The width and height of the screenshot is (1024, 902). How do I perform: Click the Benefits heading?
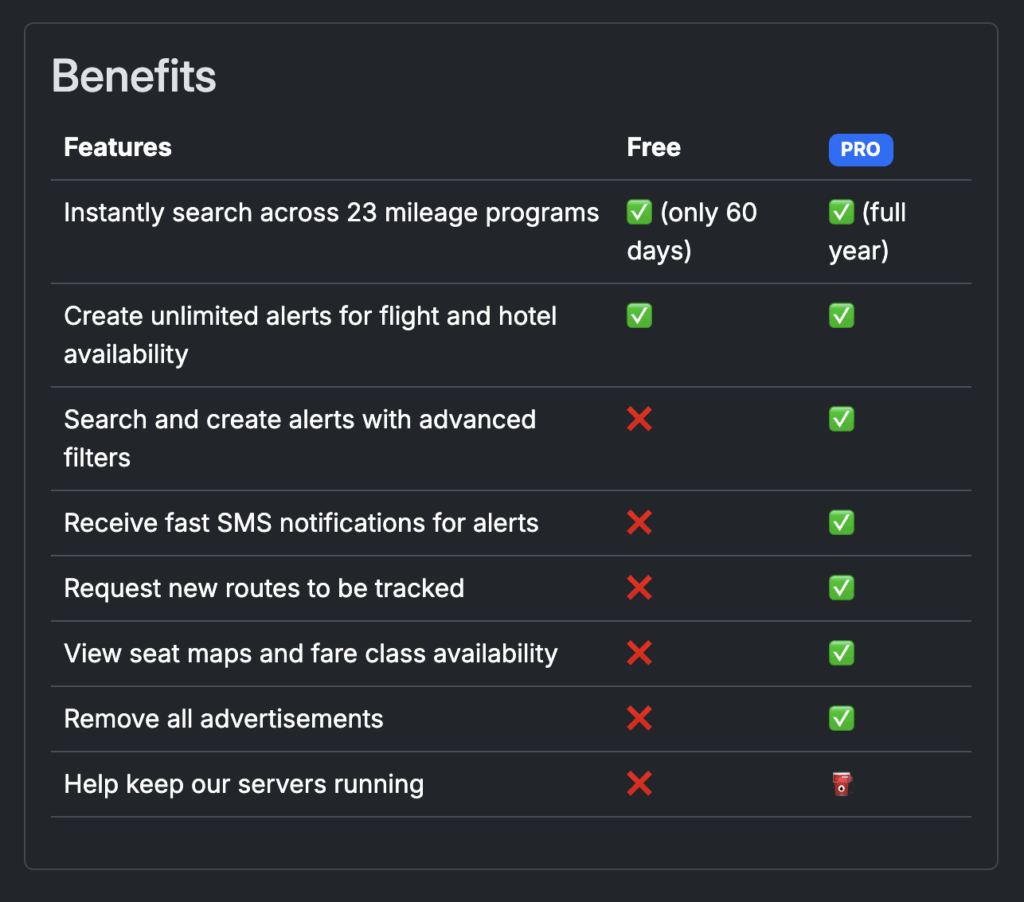pos(134,77)
